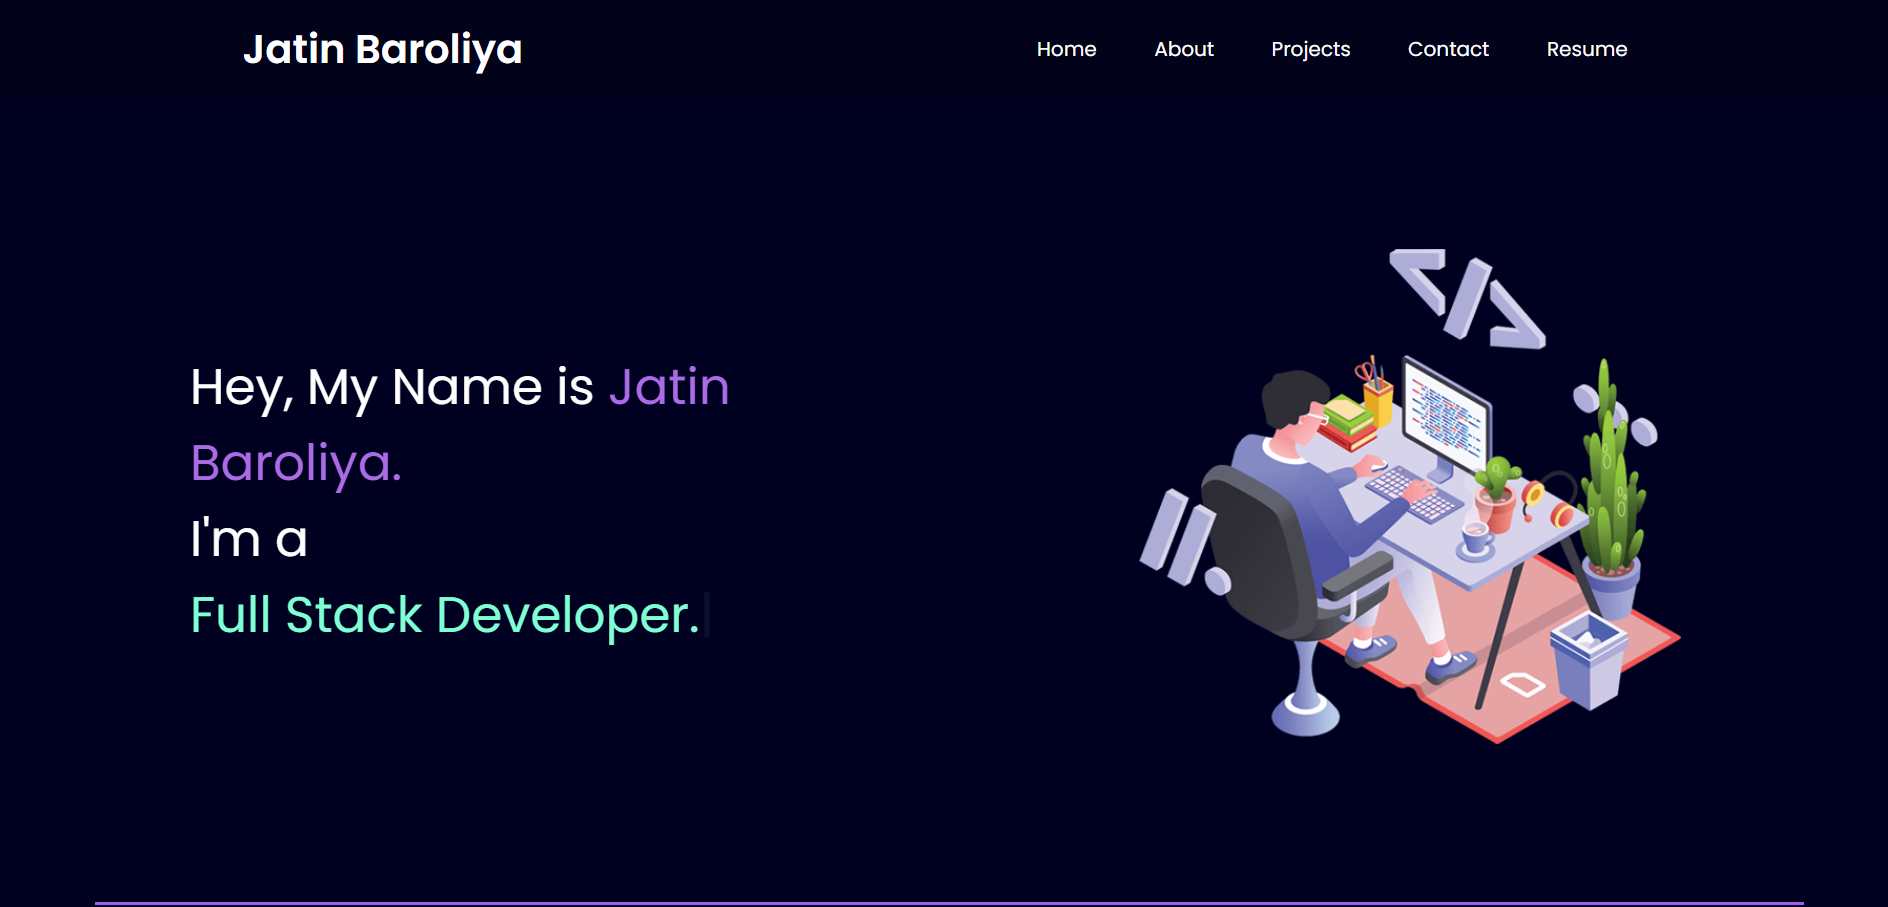Screen dimensions: 1888x907
Task: Click the purple 'Jatin Baroliya' heading text
Action: (x=296, y=462)
